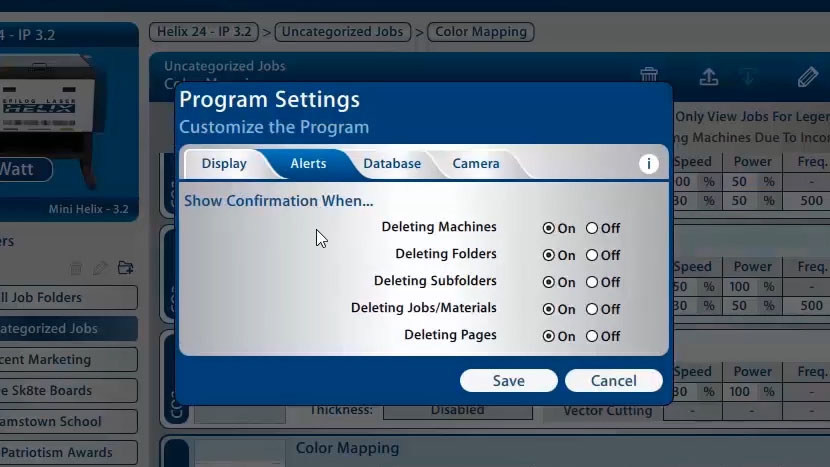Click the Uncategorized Jobs breadcrumb
The image size is (830, 467).
[342, 32]
